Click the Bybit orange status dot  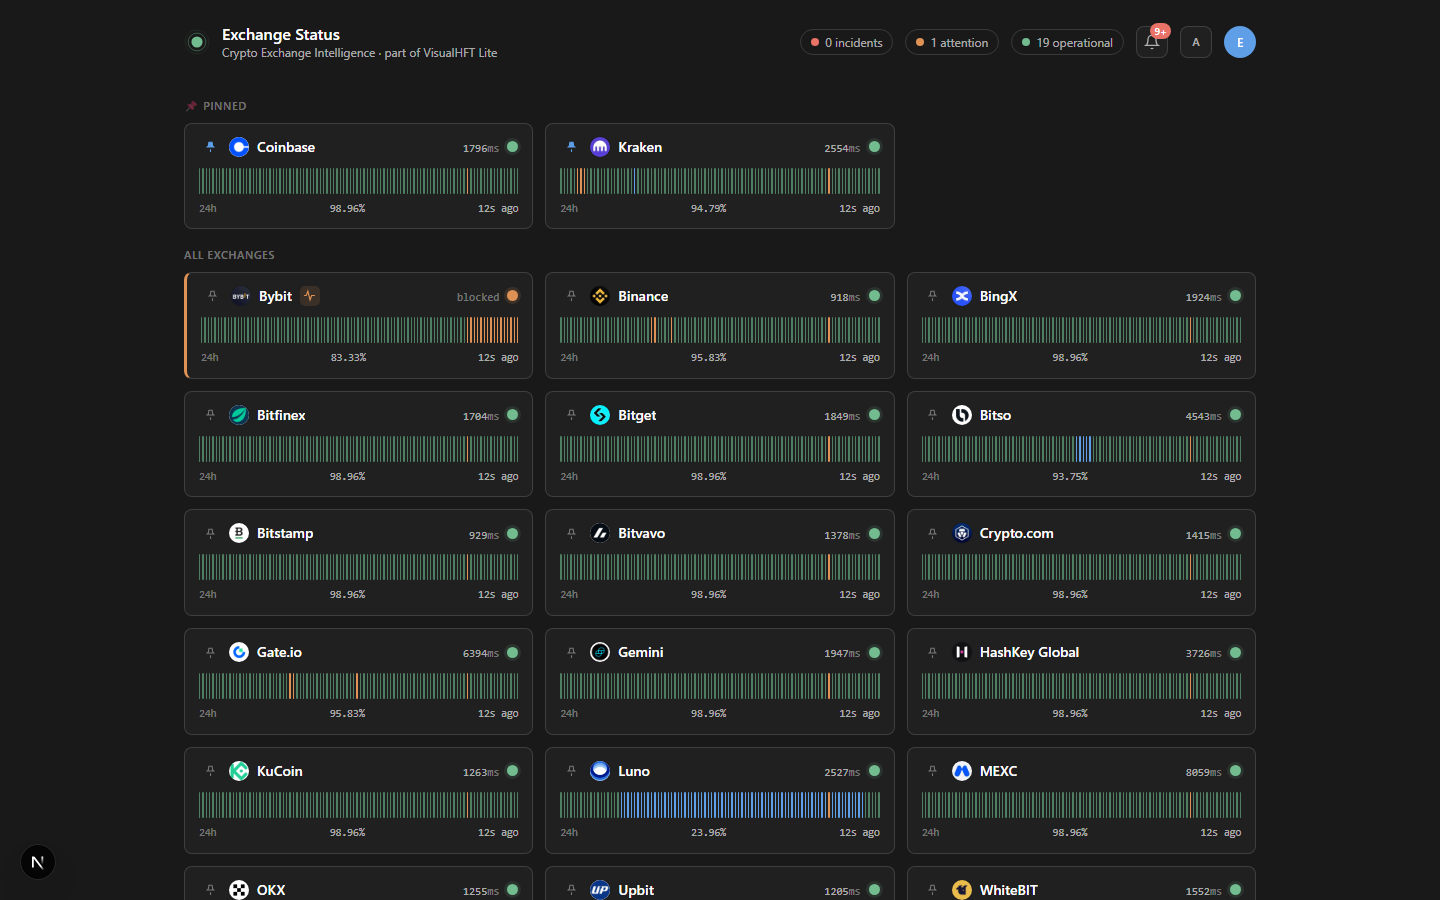pos(513,296)
